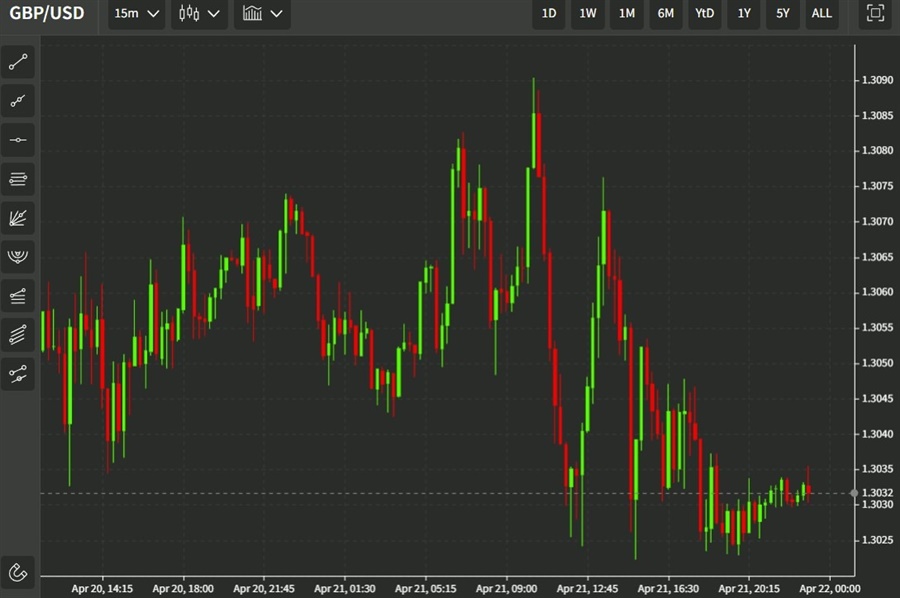The width and height of the screenshot is (900, 598).
Task: Click the 1.3040 price axis label
Action: (877, 434)
